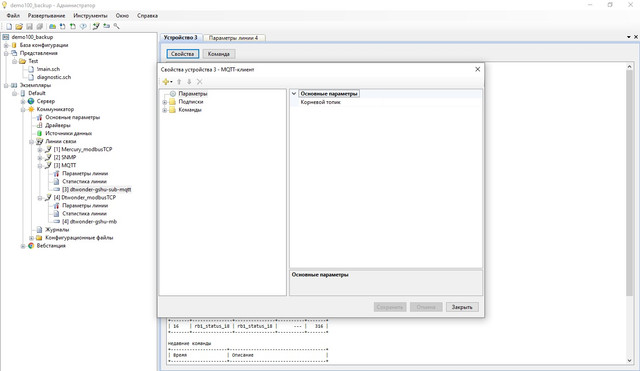Viewport: 640px width, 371px height.
Task: Create a new project via toolbar icon
Action: [9, 26]
